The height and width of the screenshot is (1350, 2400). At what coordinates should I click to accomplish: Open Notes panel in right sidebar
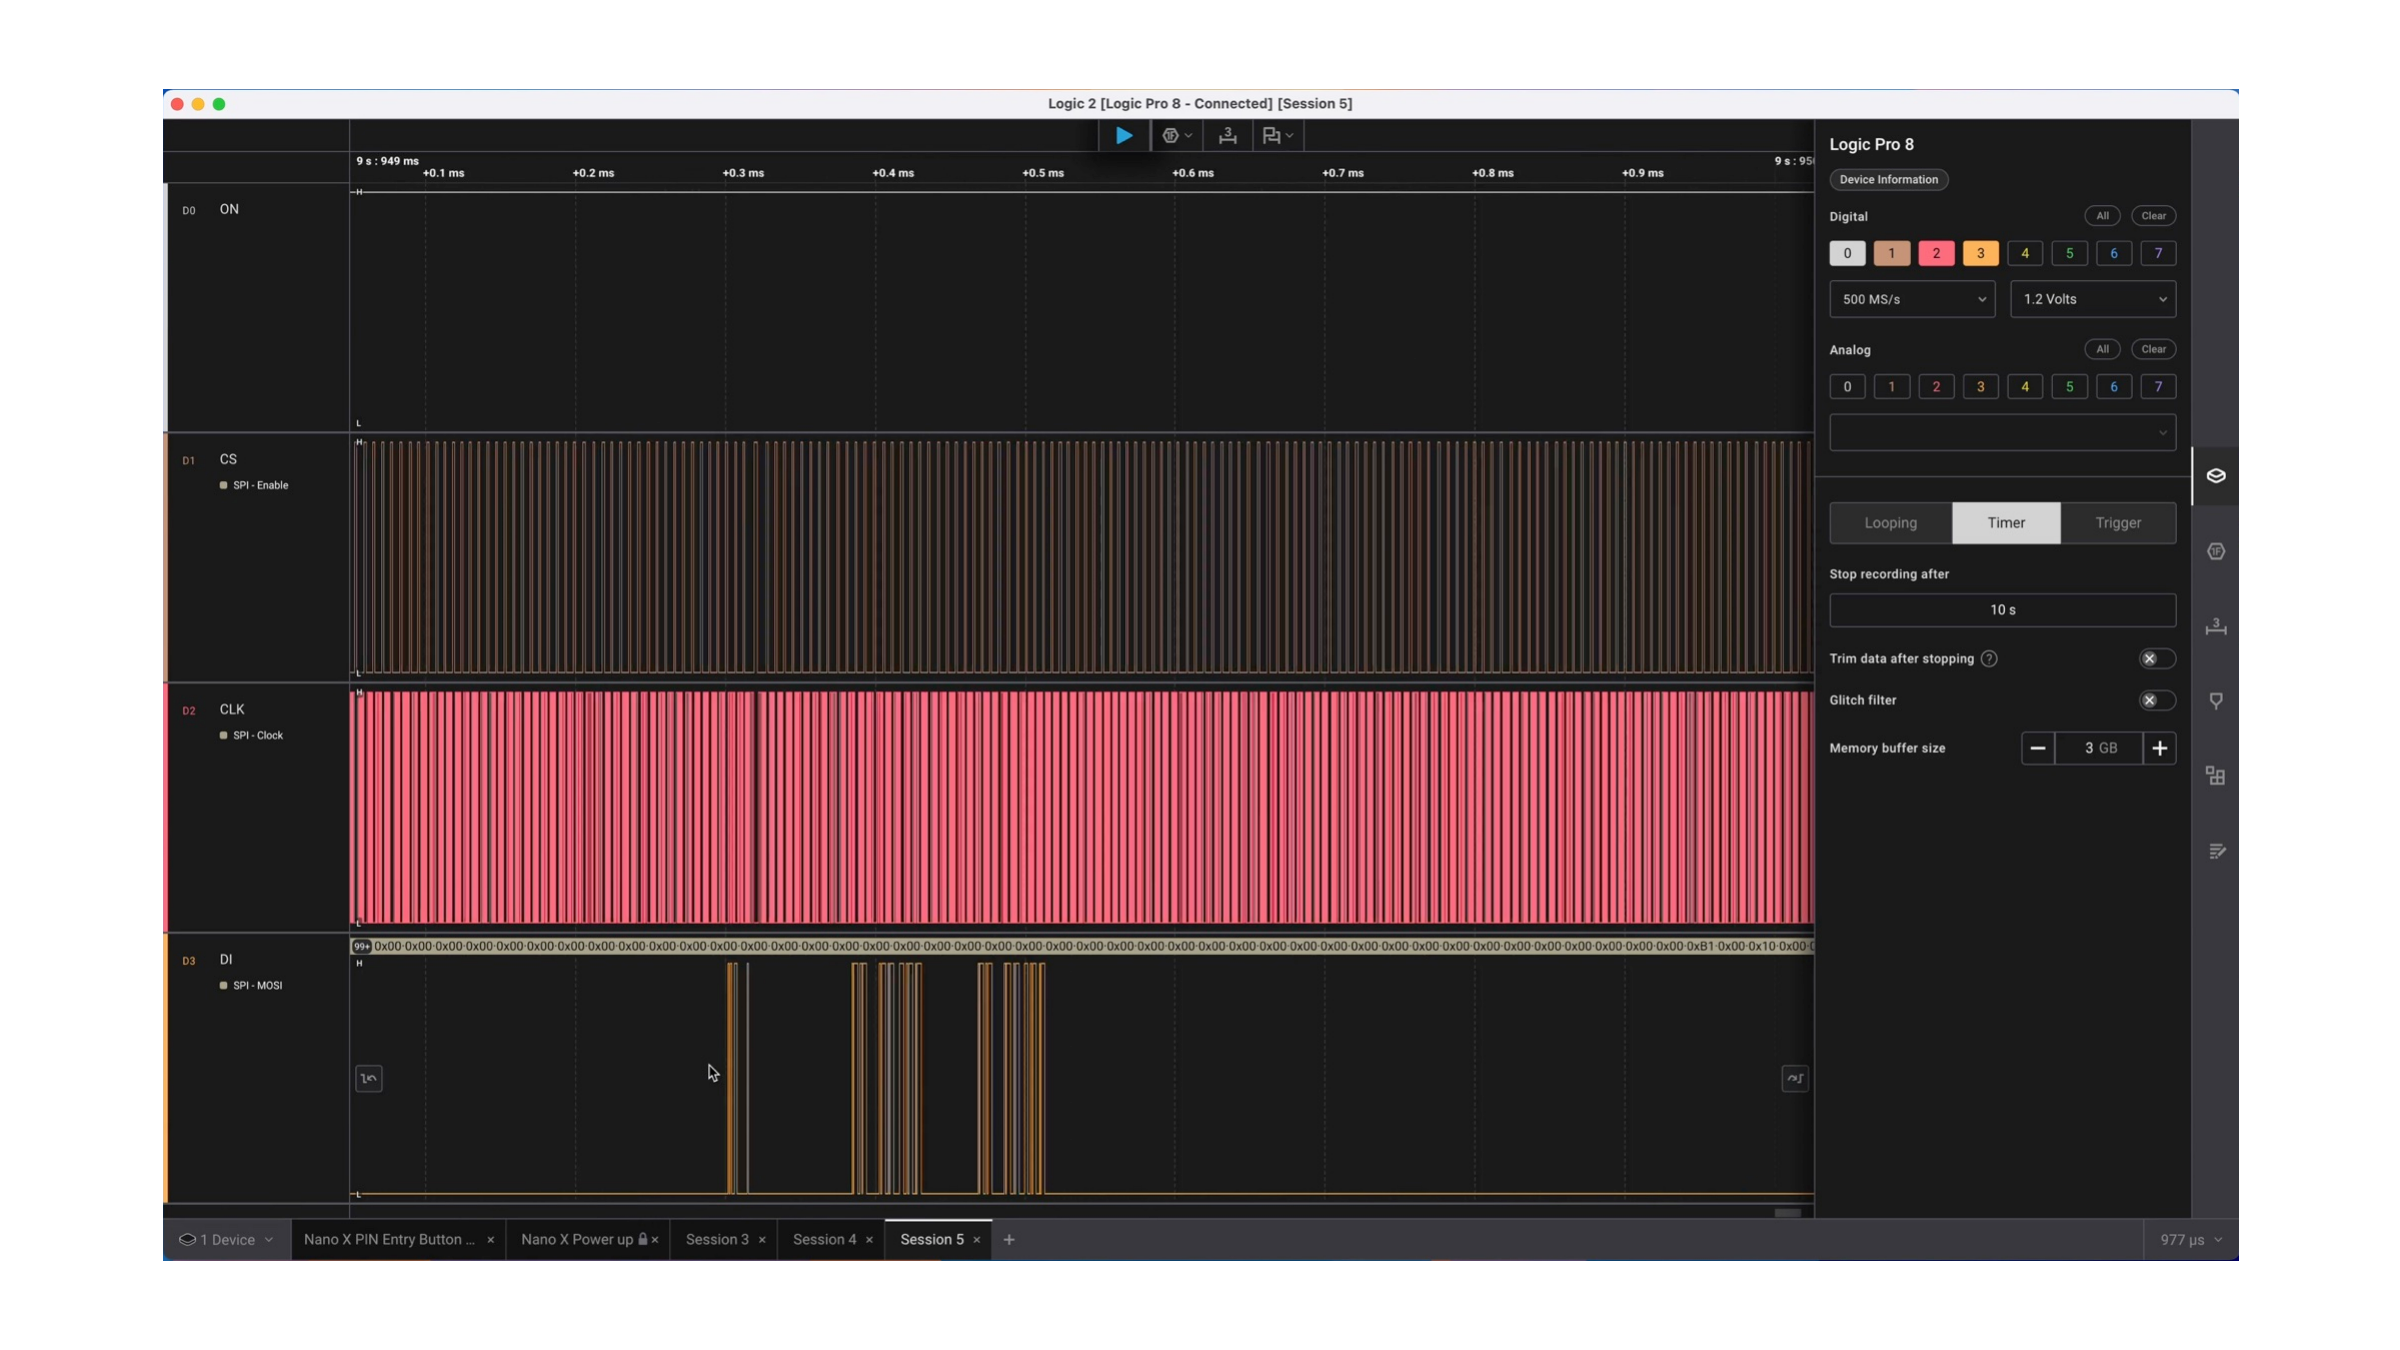[2216, 851]
